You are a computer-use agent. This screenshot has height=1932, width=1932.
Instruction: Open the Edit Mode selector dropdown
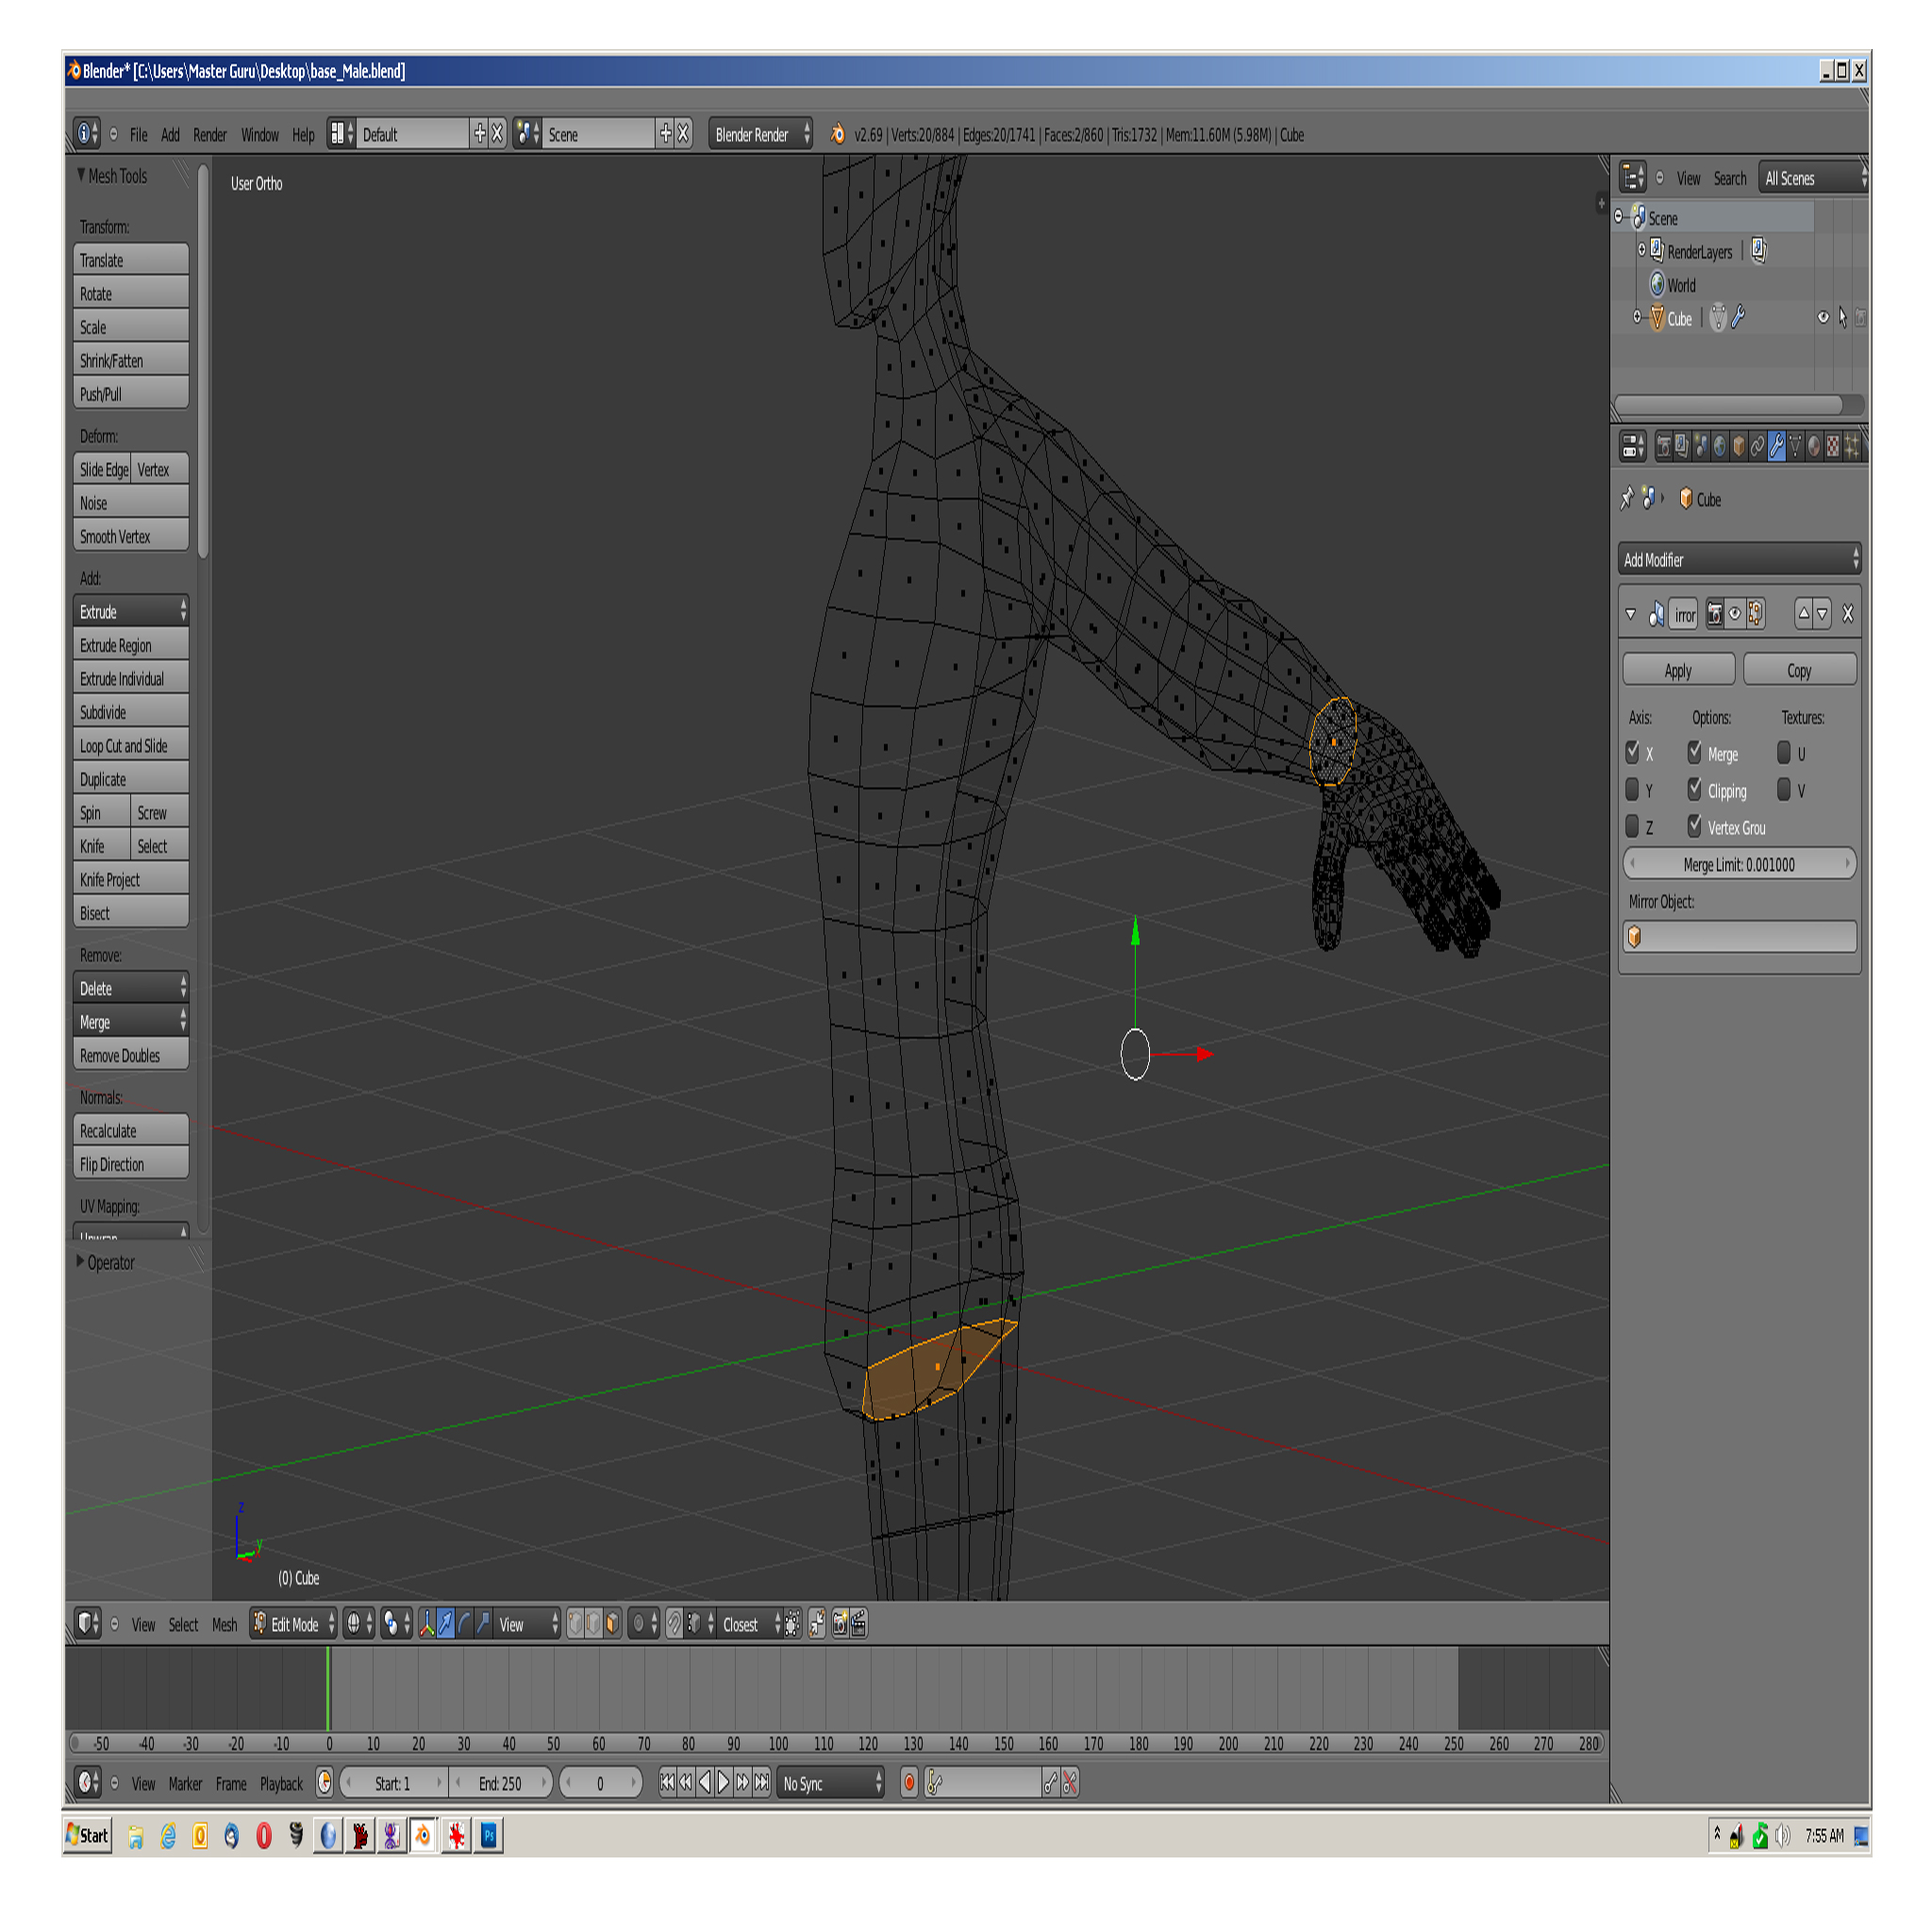294,1624
